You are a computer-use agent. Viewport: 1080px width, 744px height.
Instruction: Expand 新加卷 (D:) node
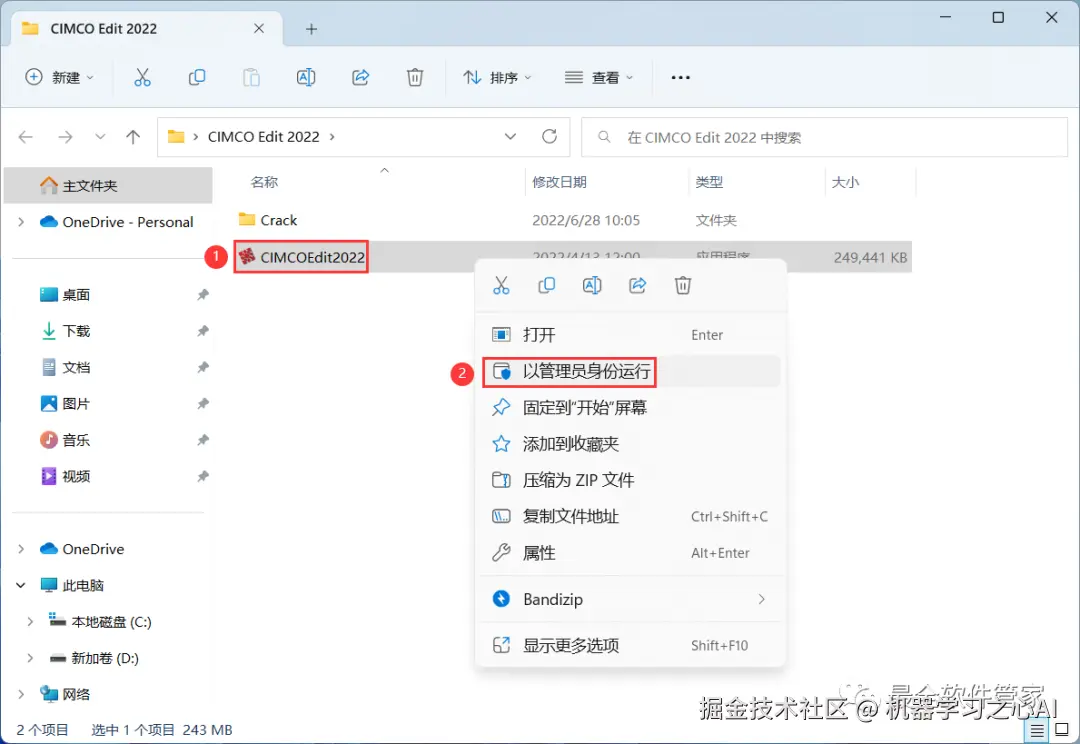pos(30,658)
